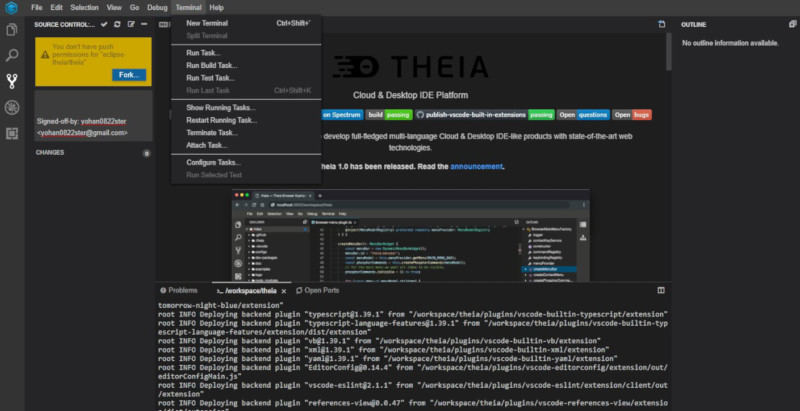Image resolution: width=800 pixels, height=411 pixels.
Task: Click the editor's vertical scrollbar
Action: tap(668, 52)
